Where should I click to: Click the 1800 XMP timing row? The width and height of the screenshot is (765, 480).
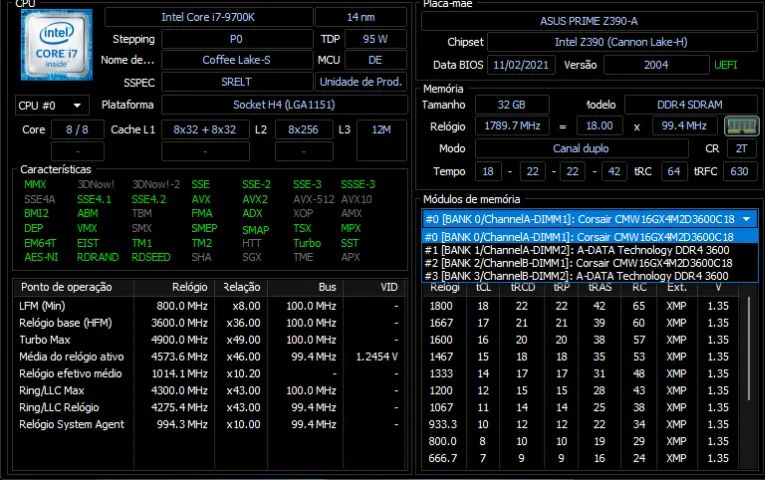(x=583, y=306)
